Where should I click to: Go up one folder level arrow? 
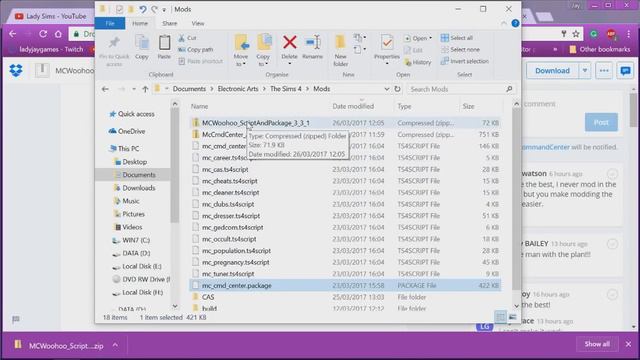point(145,89)
